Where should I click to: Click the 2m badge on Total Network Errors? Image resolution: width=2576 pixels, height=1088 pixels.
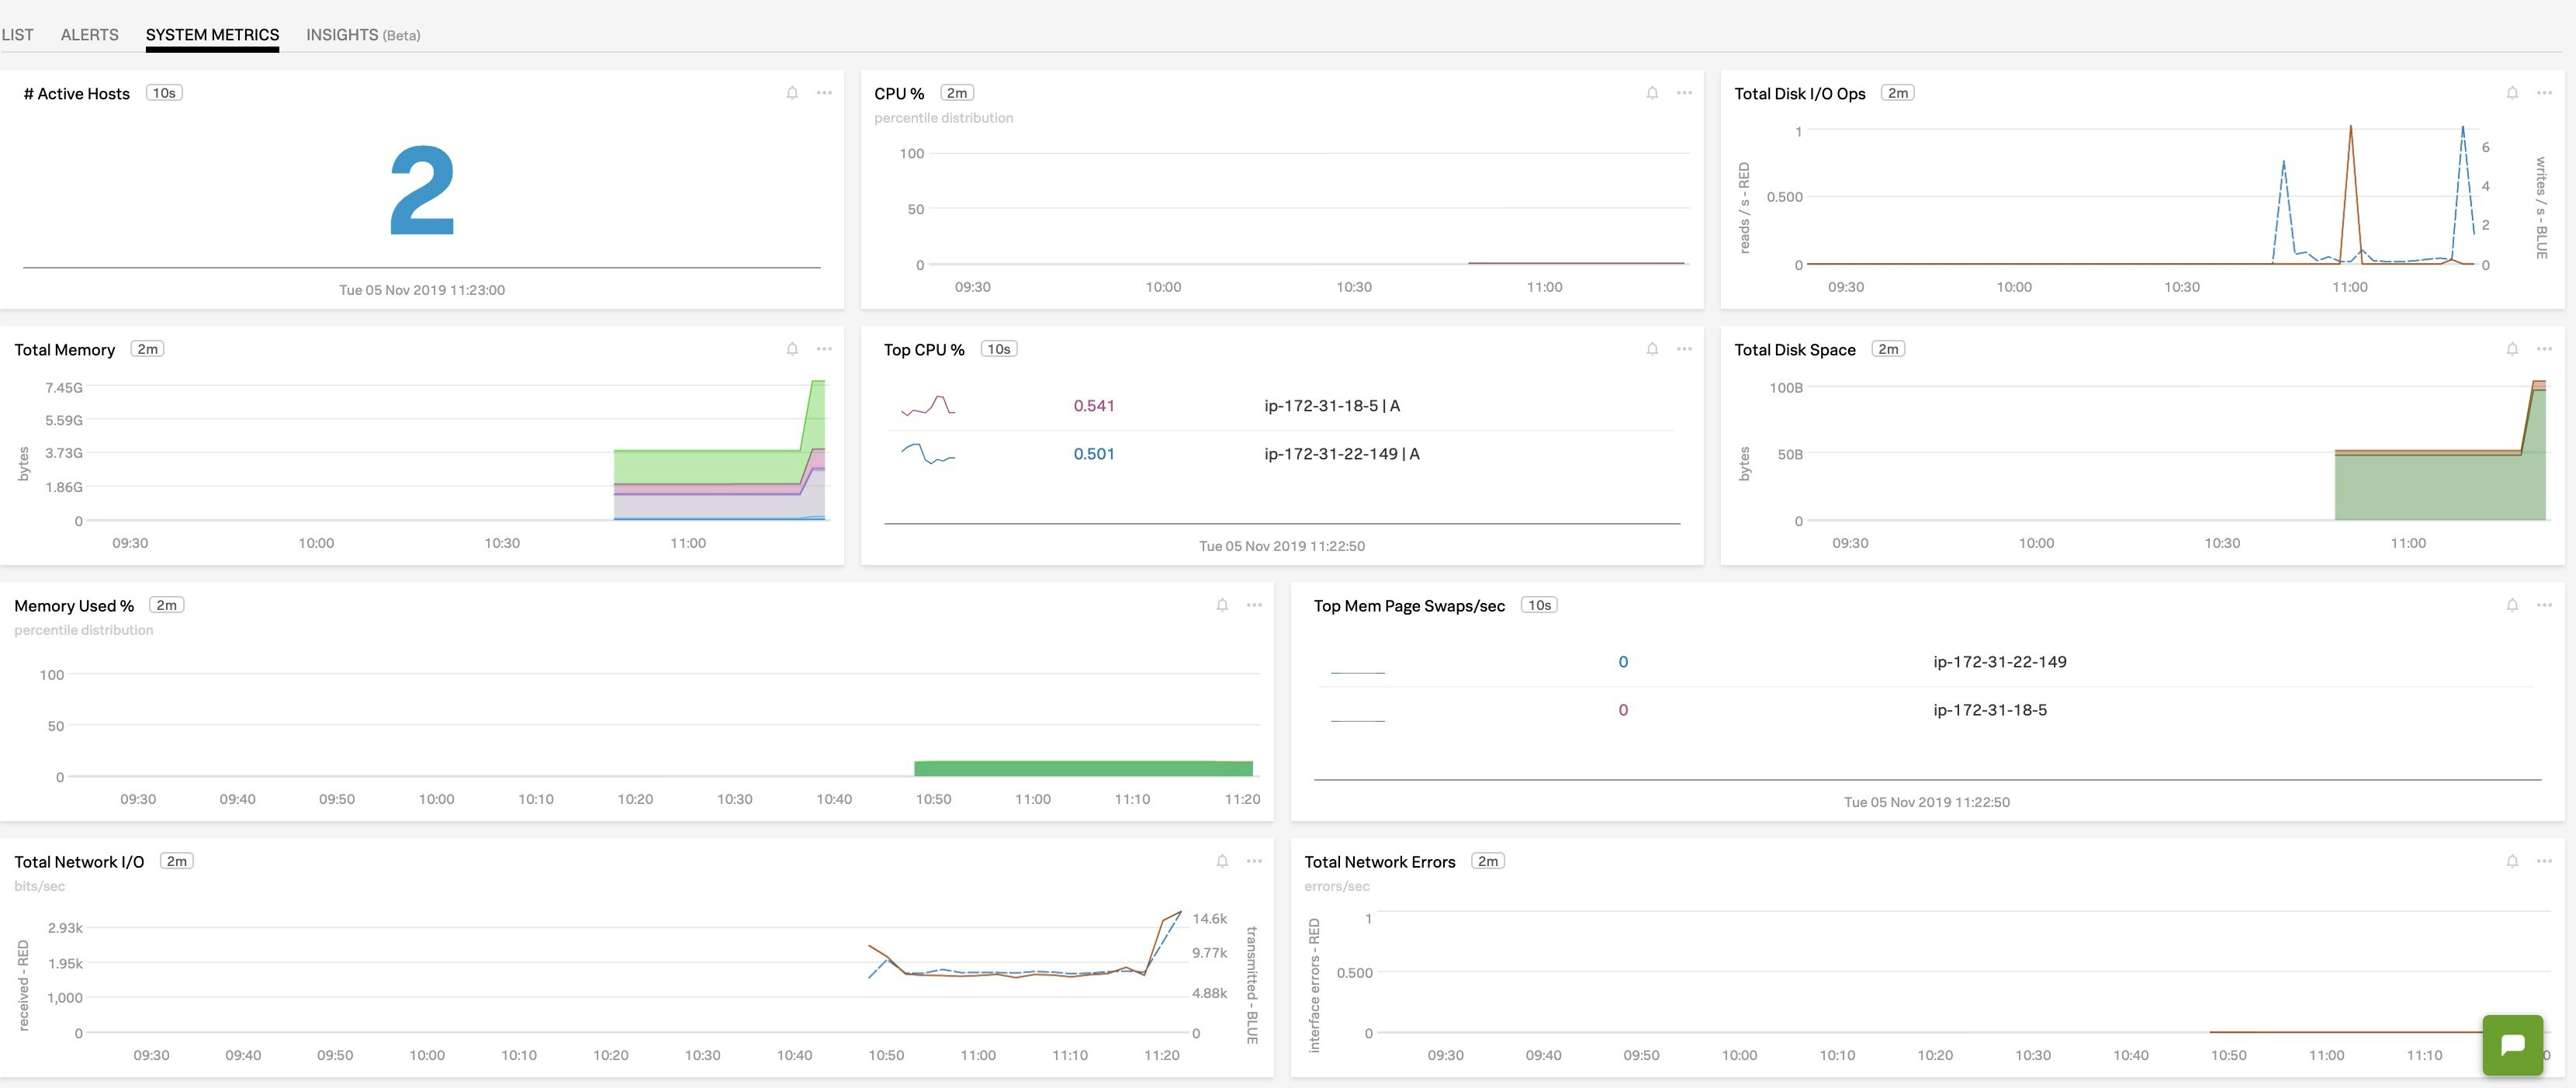[x=1488, y=861]
